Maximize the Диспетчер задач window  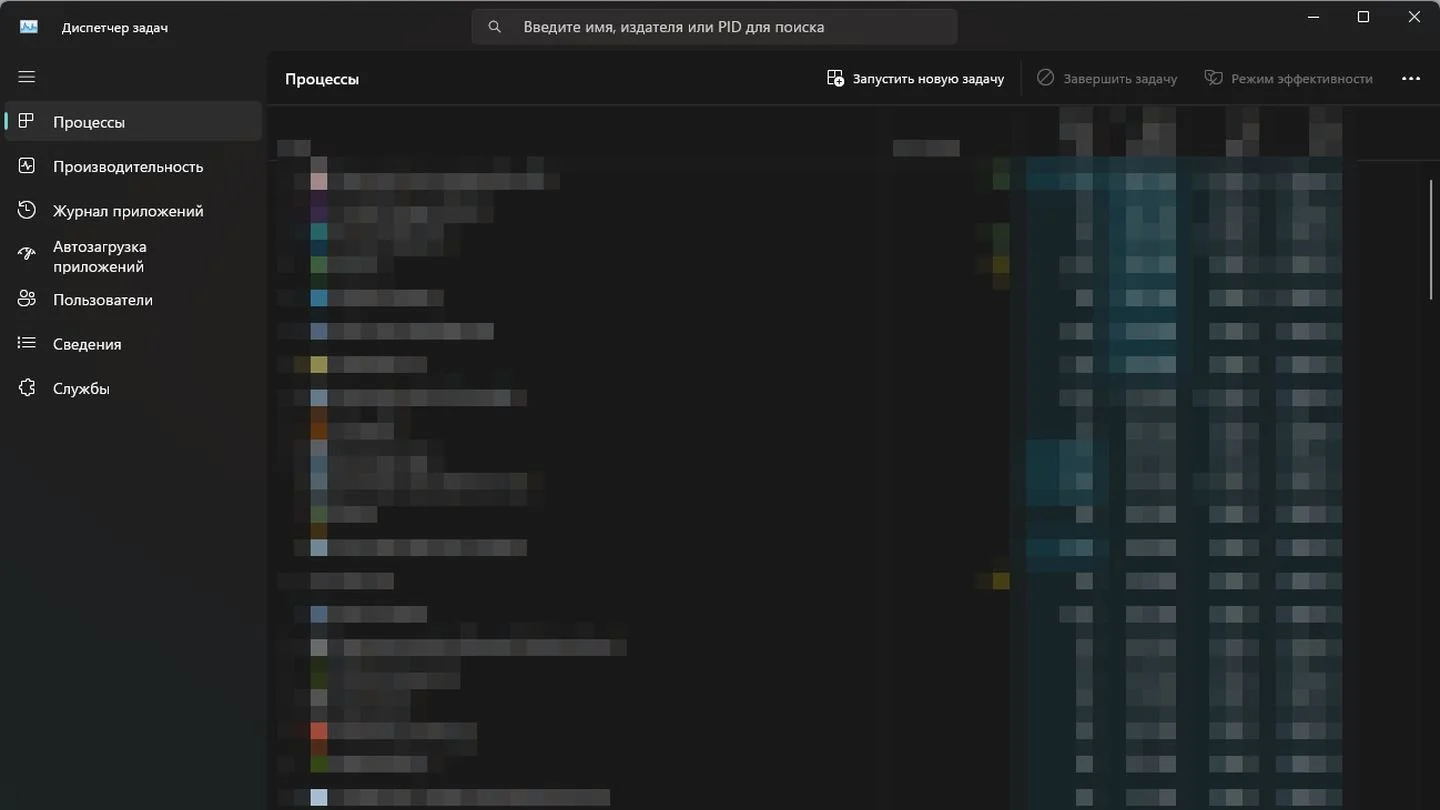click(x=1363, y=17)
